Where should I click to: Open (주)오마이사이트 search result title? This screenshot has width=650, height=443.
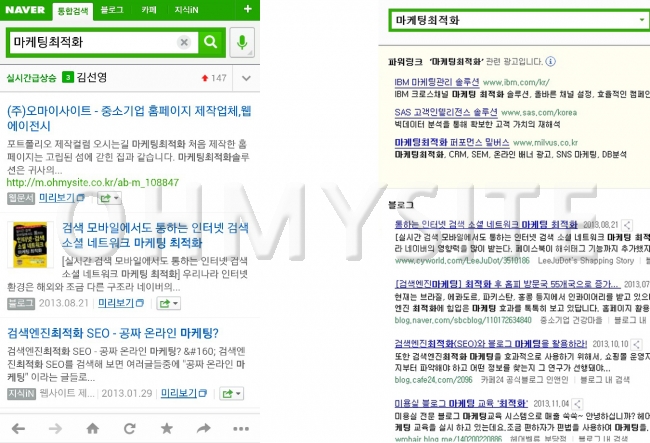(129, 118)
